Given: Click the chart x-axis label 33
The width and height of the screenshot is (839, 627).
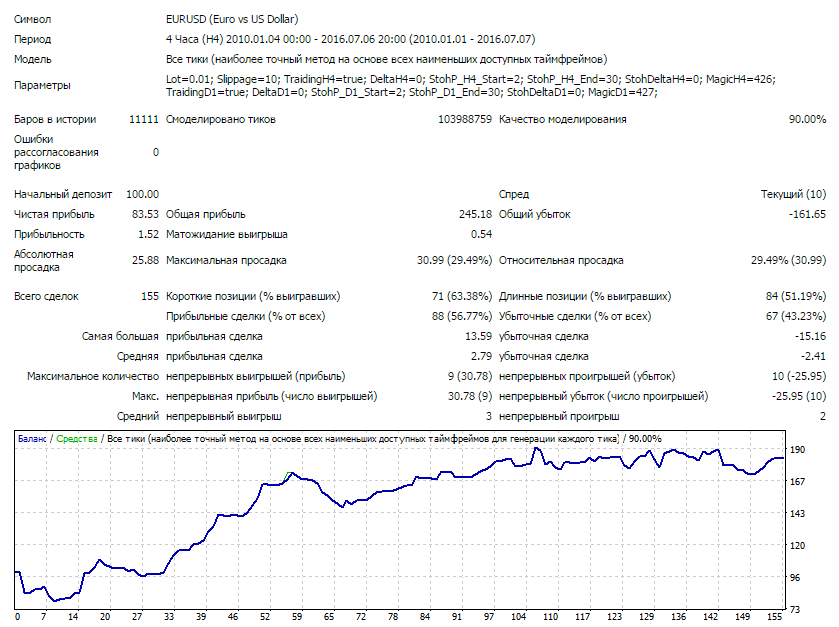Looking at the screenshot, I should tap(169, 617).
